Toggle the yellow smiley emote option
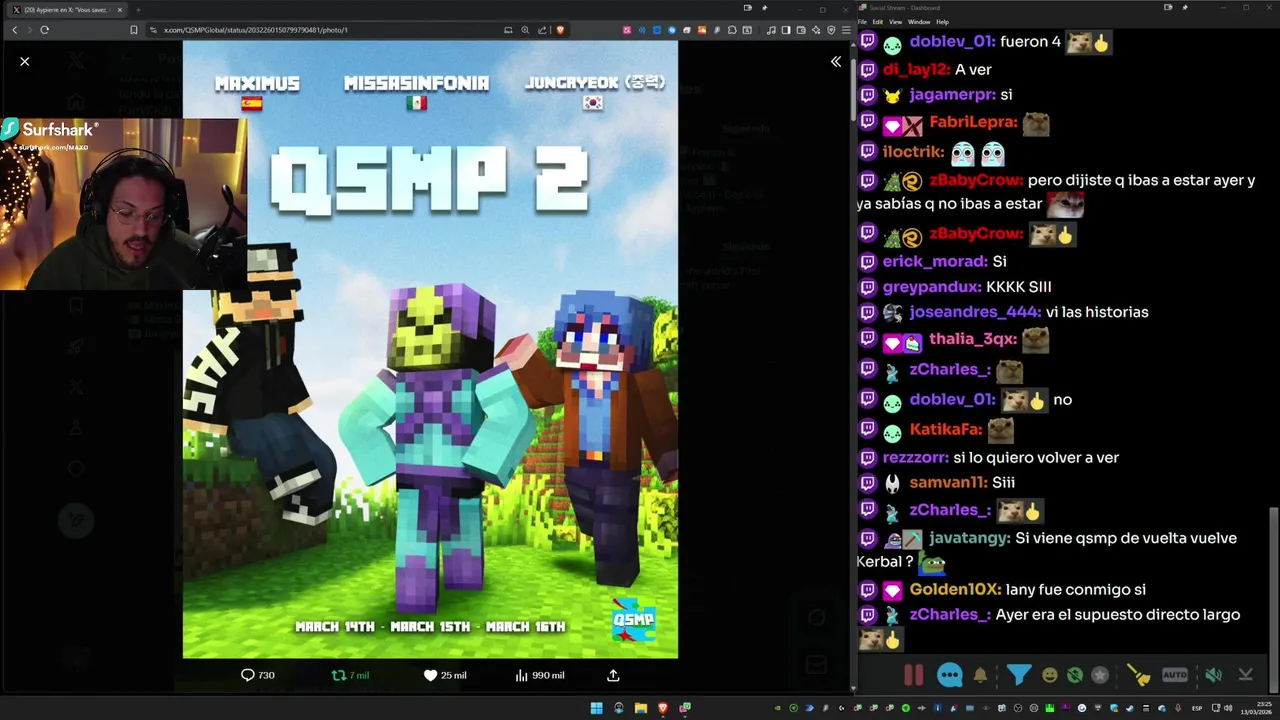This screenshot has width=1280, height=720. click(x=1049, y=675)
